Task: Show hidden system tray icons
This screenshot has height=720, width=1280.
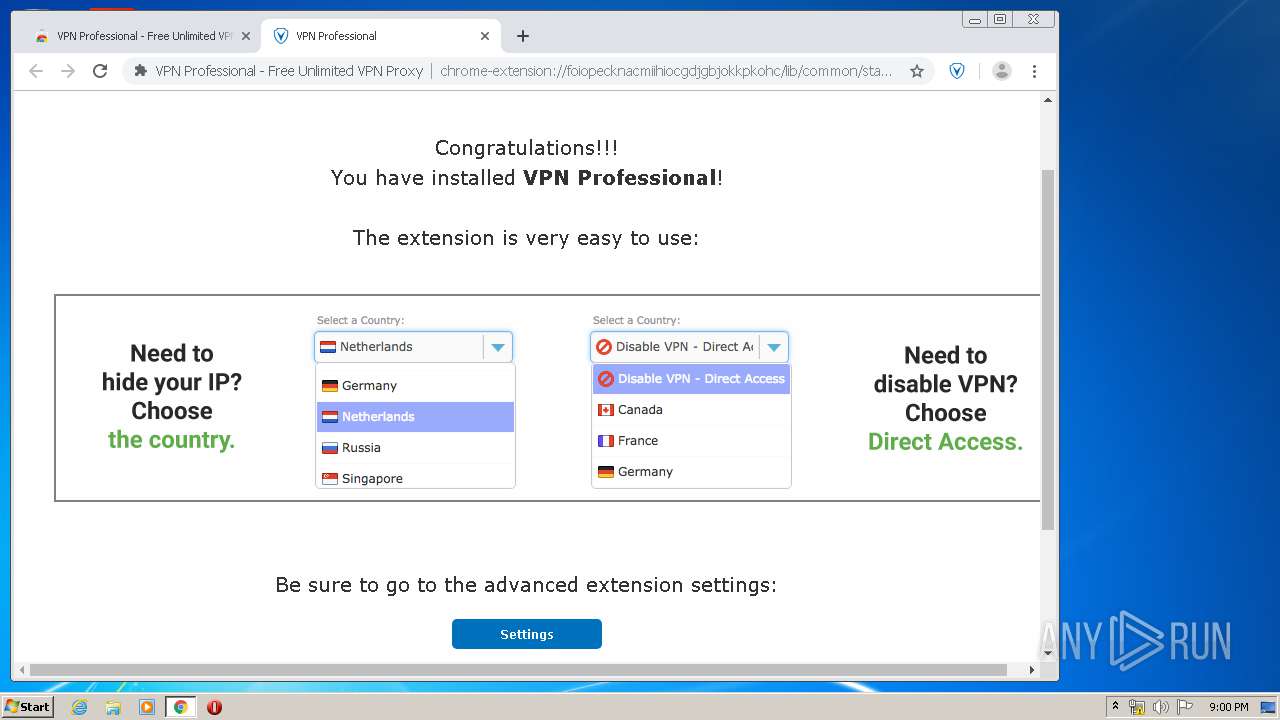Action: [1116, 707]
